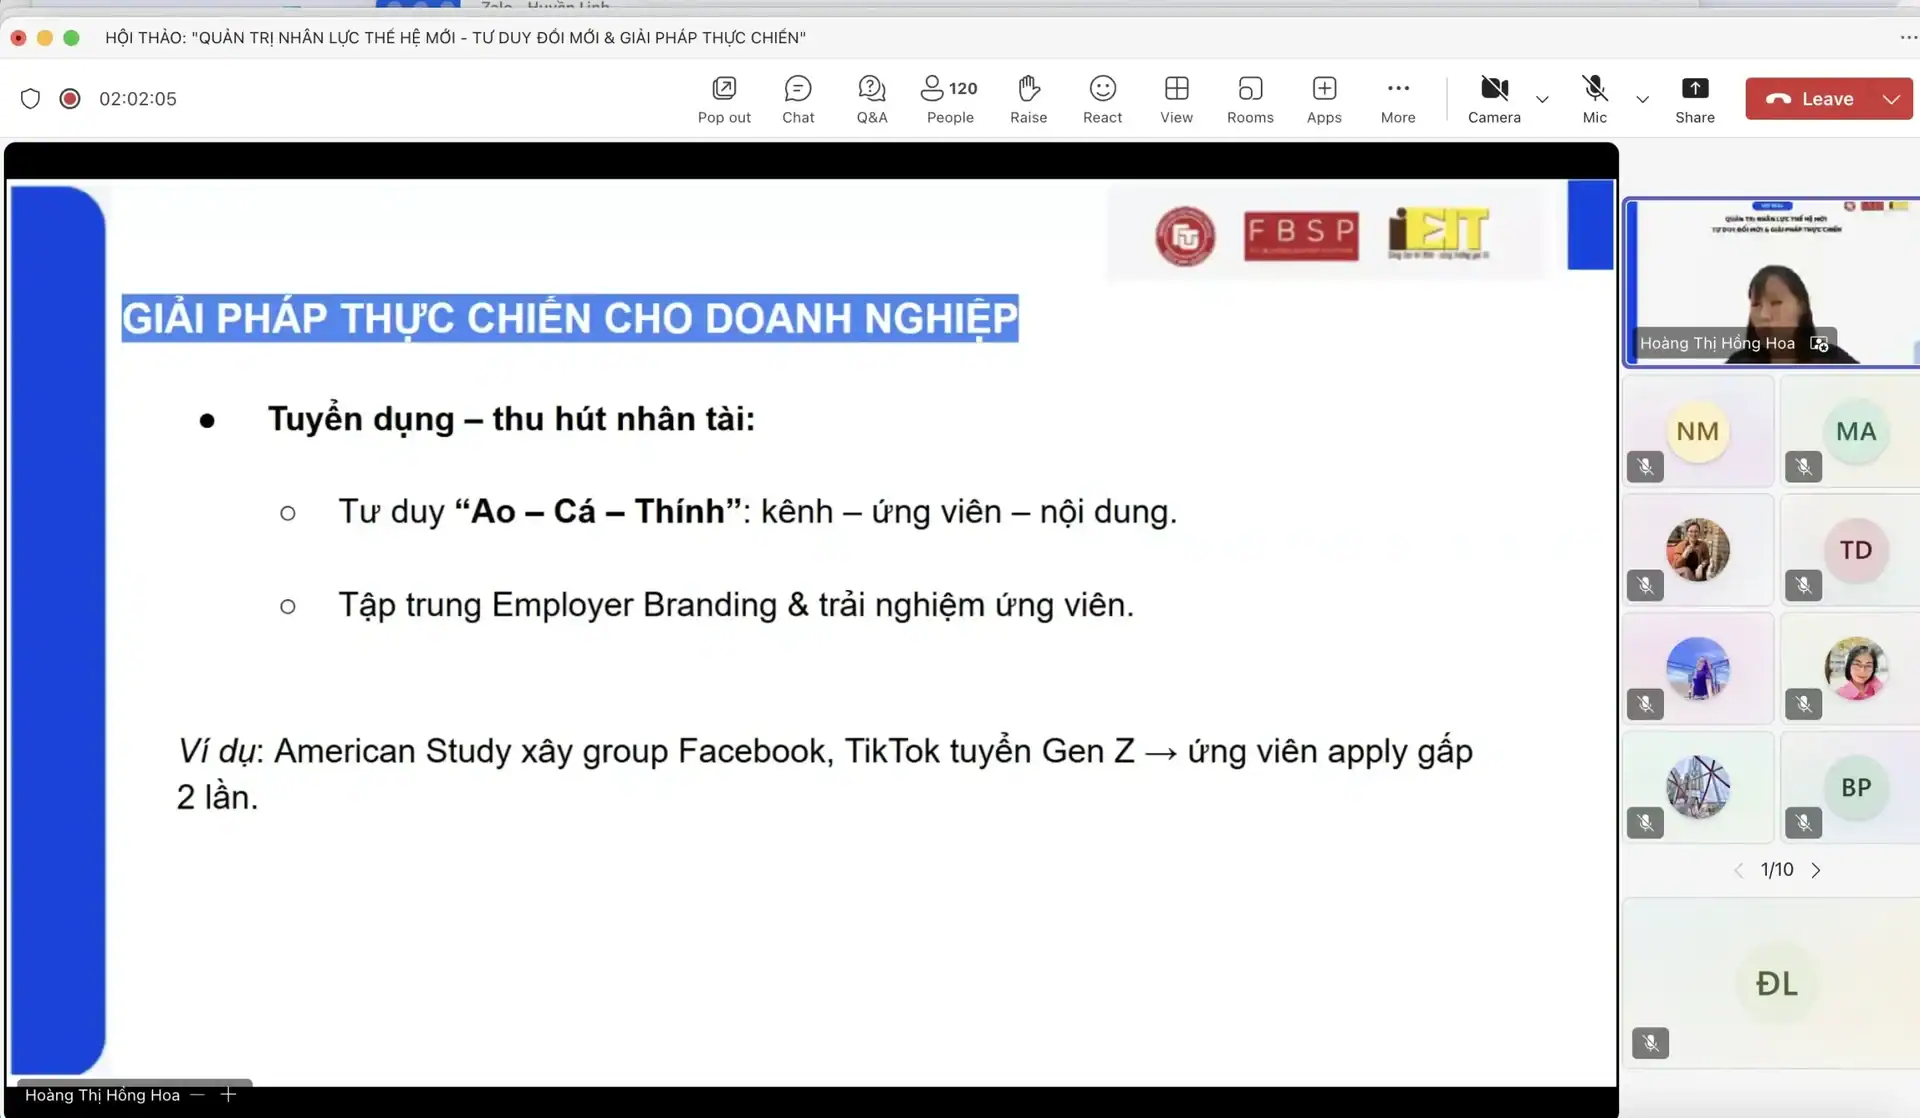The width and height of the screenshot is (1920, 1118).
Task: Go to next participant page
Action: (x=1817, y=870)
